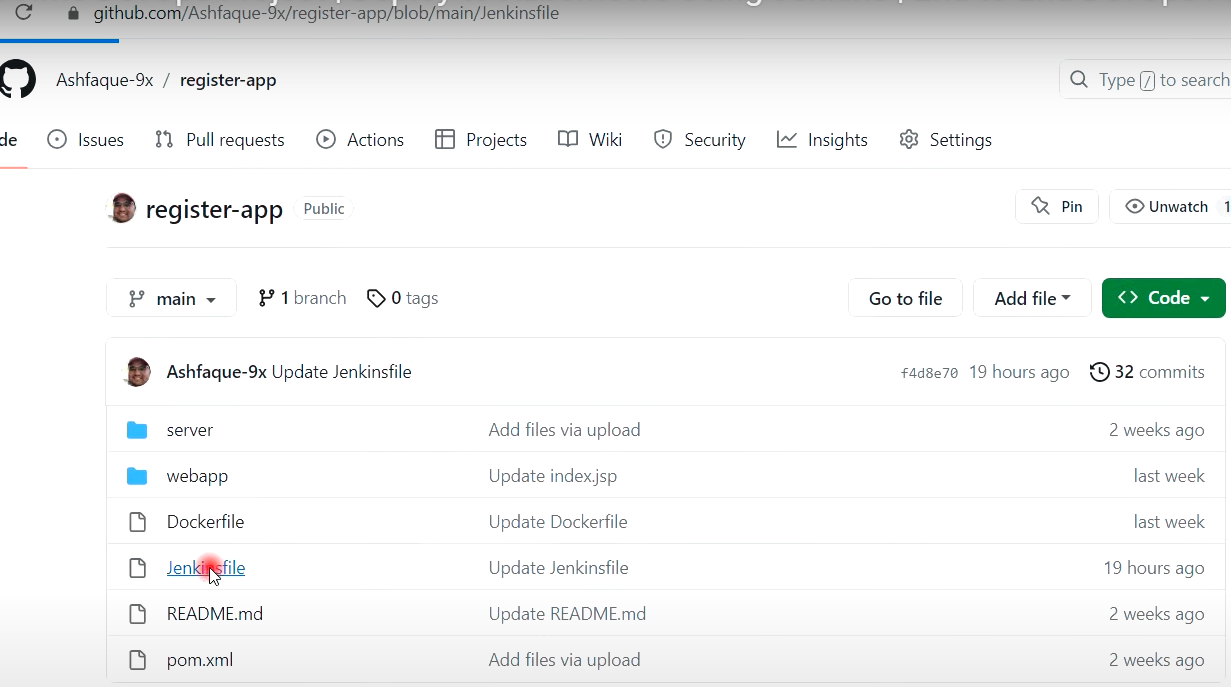Viewport: 1231px width, 687px height.
Task: Click the server folder icon
Action: point(137,430)
